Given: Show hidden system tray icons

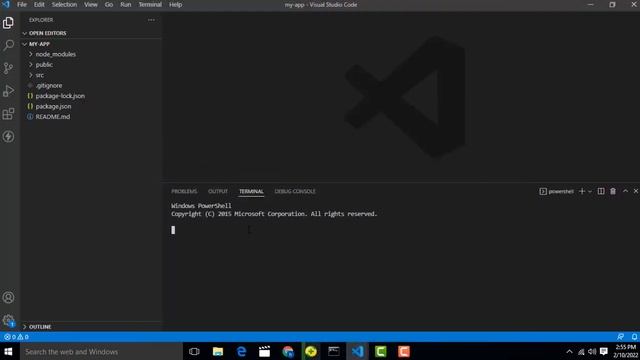Looking at the screenshot, I should pos(569,351).
